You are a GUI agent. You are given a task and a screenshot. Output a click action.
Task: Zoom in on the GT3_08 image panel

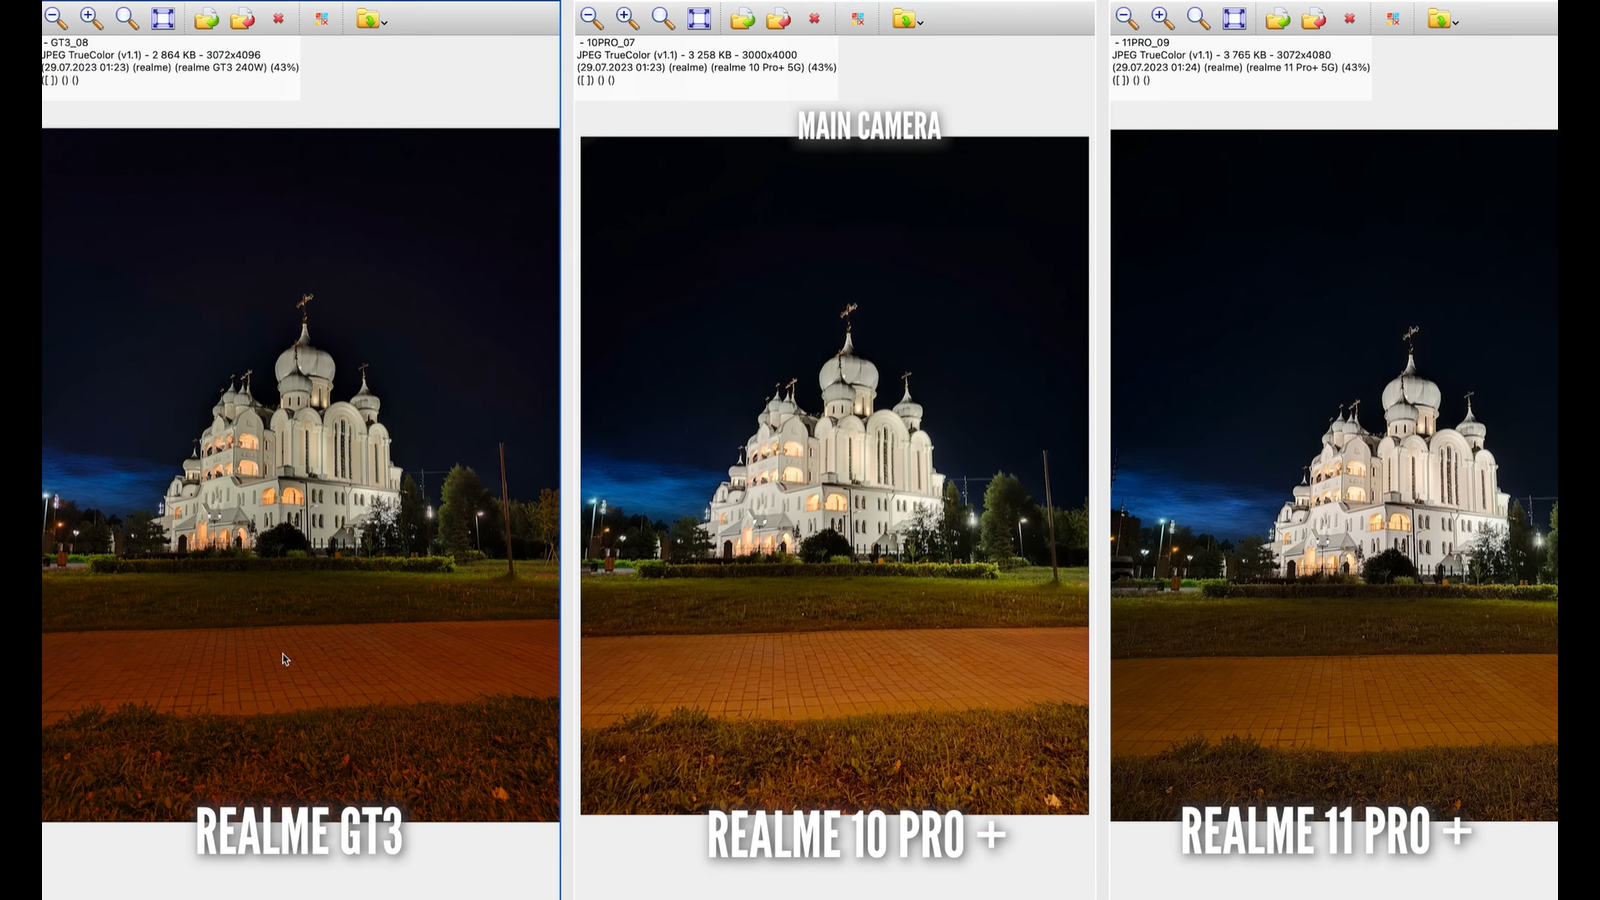click(x=91, y=18)
